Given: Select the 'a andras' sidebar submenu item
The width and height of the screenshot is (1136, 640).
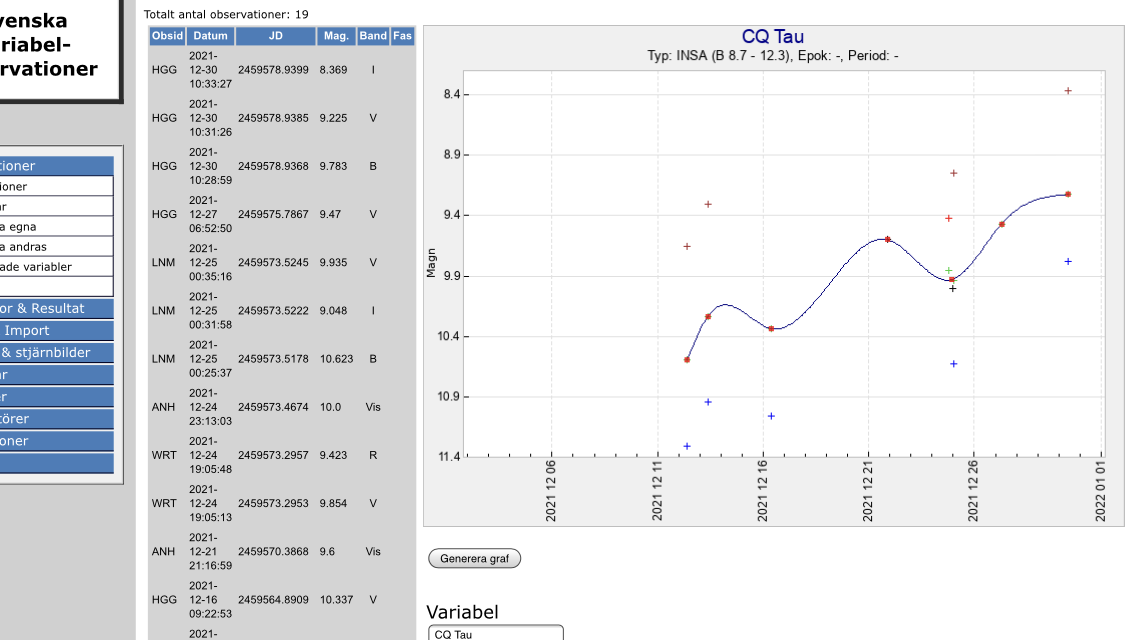Looking at the screenshot, I should 56,247.
